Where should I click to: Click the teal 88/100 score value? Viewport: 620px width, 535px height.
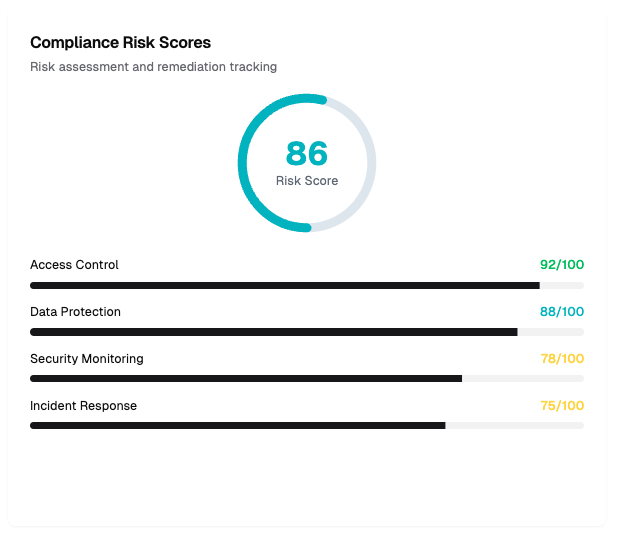coord(561,312)
